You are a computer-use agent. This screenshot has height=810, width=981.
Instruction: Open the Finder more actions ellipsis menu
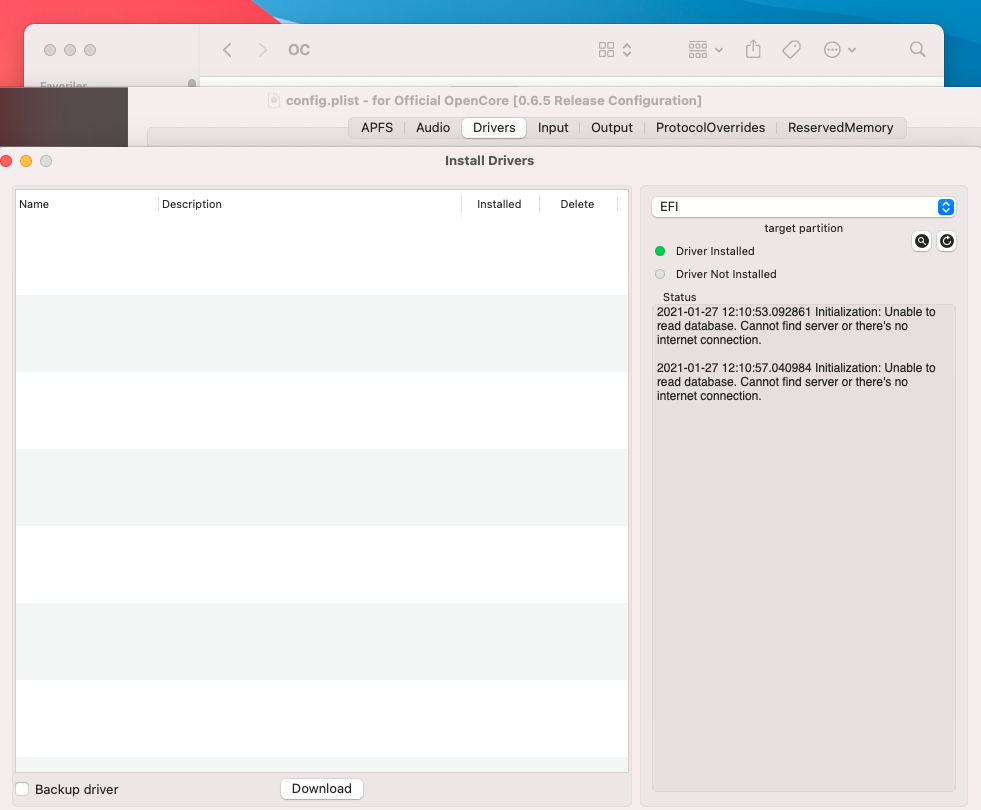(x=839, y=50)
